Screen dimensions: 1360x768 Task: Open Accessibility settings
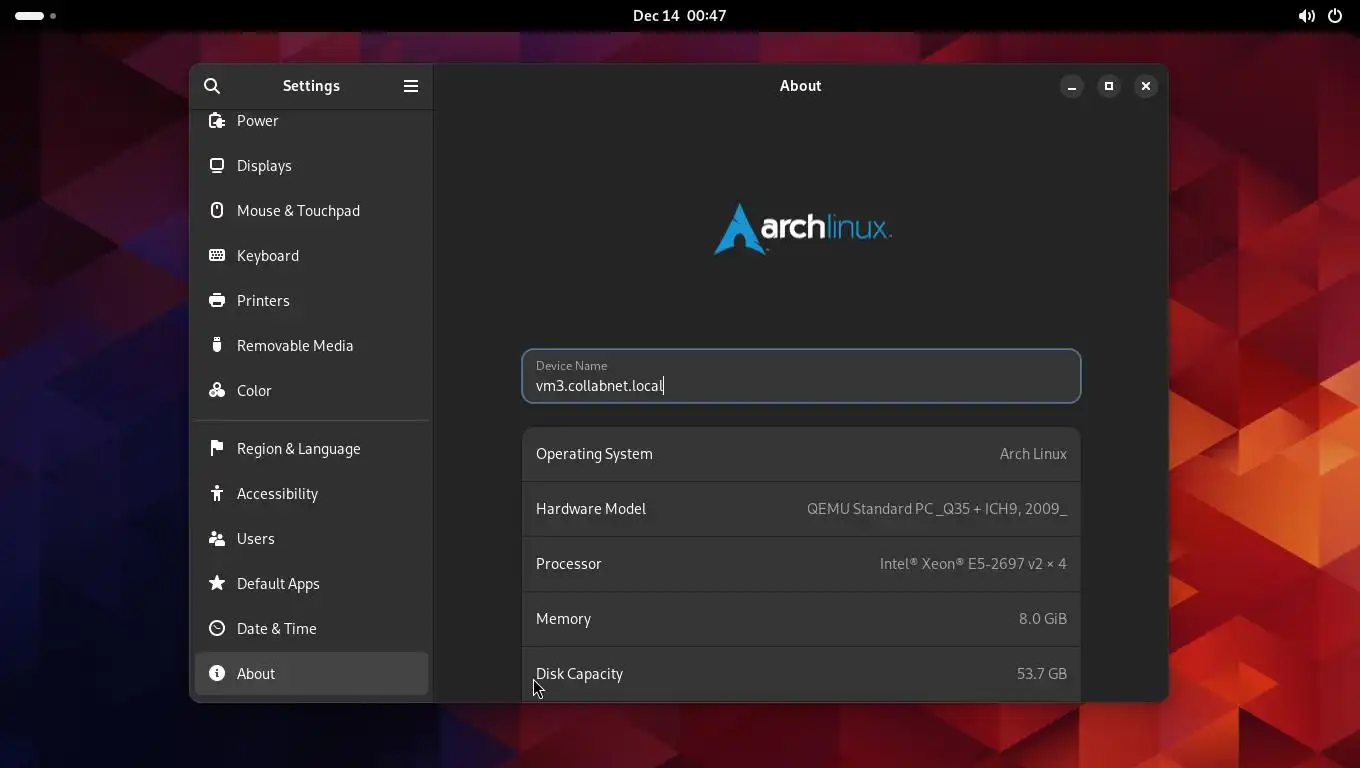tap(312, 494)
